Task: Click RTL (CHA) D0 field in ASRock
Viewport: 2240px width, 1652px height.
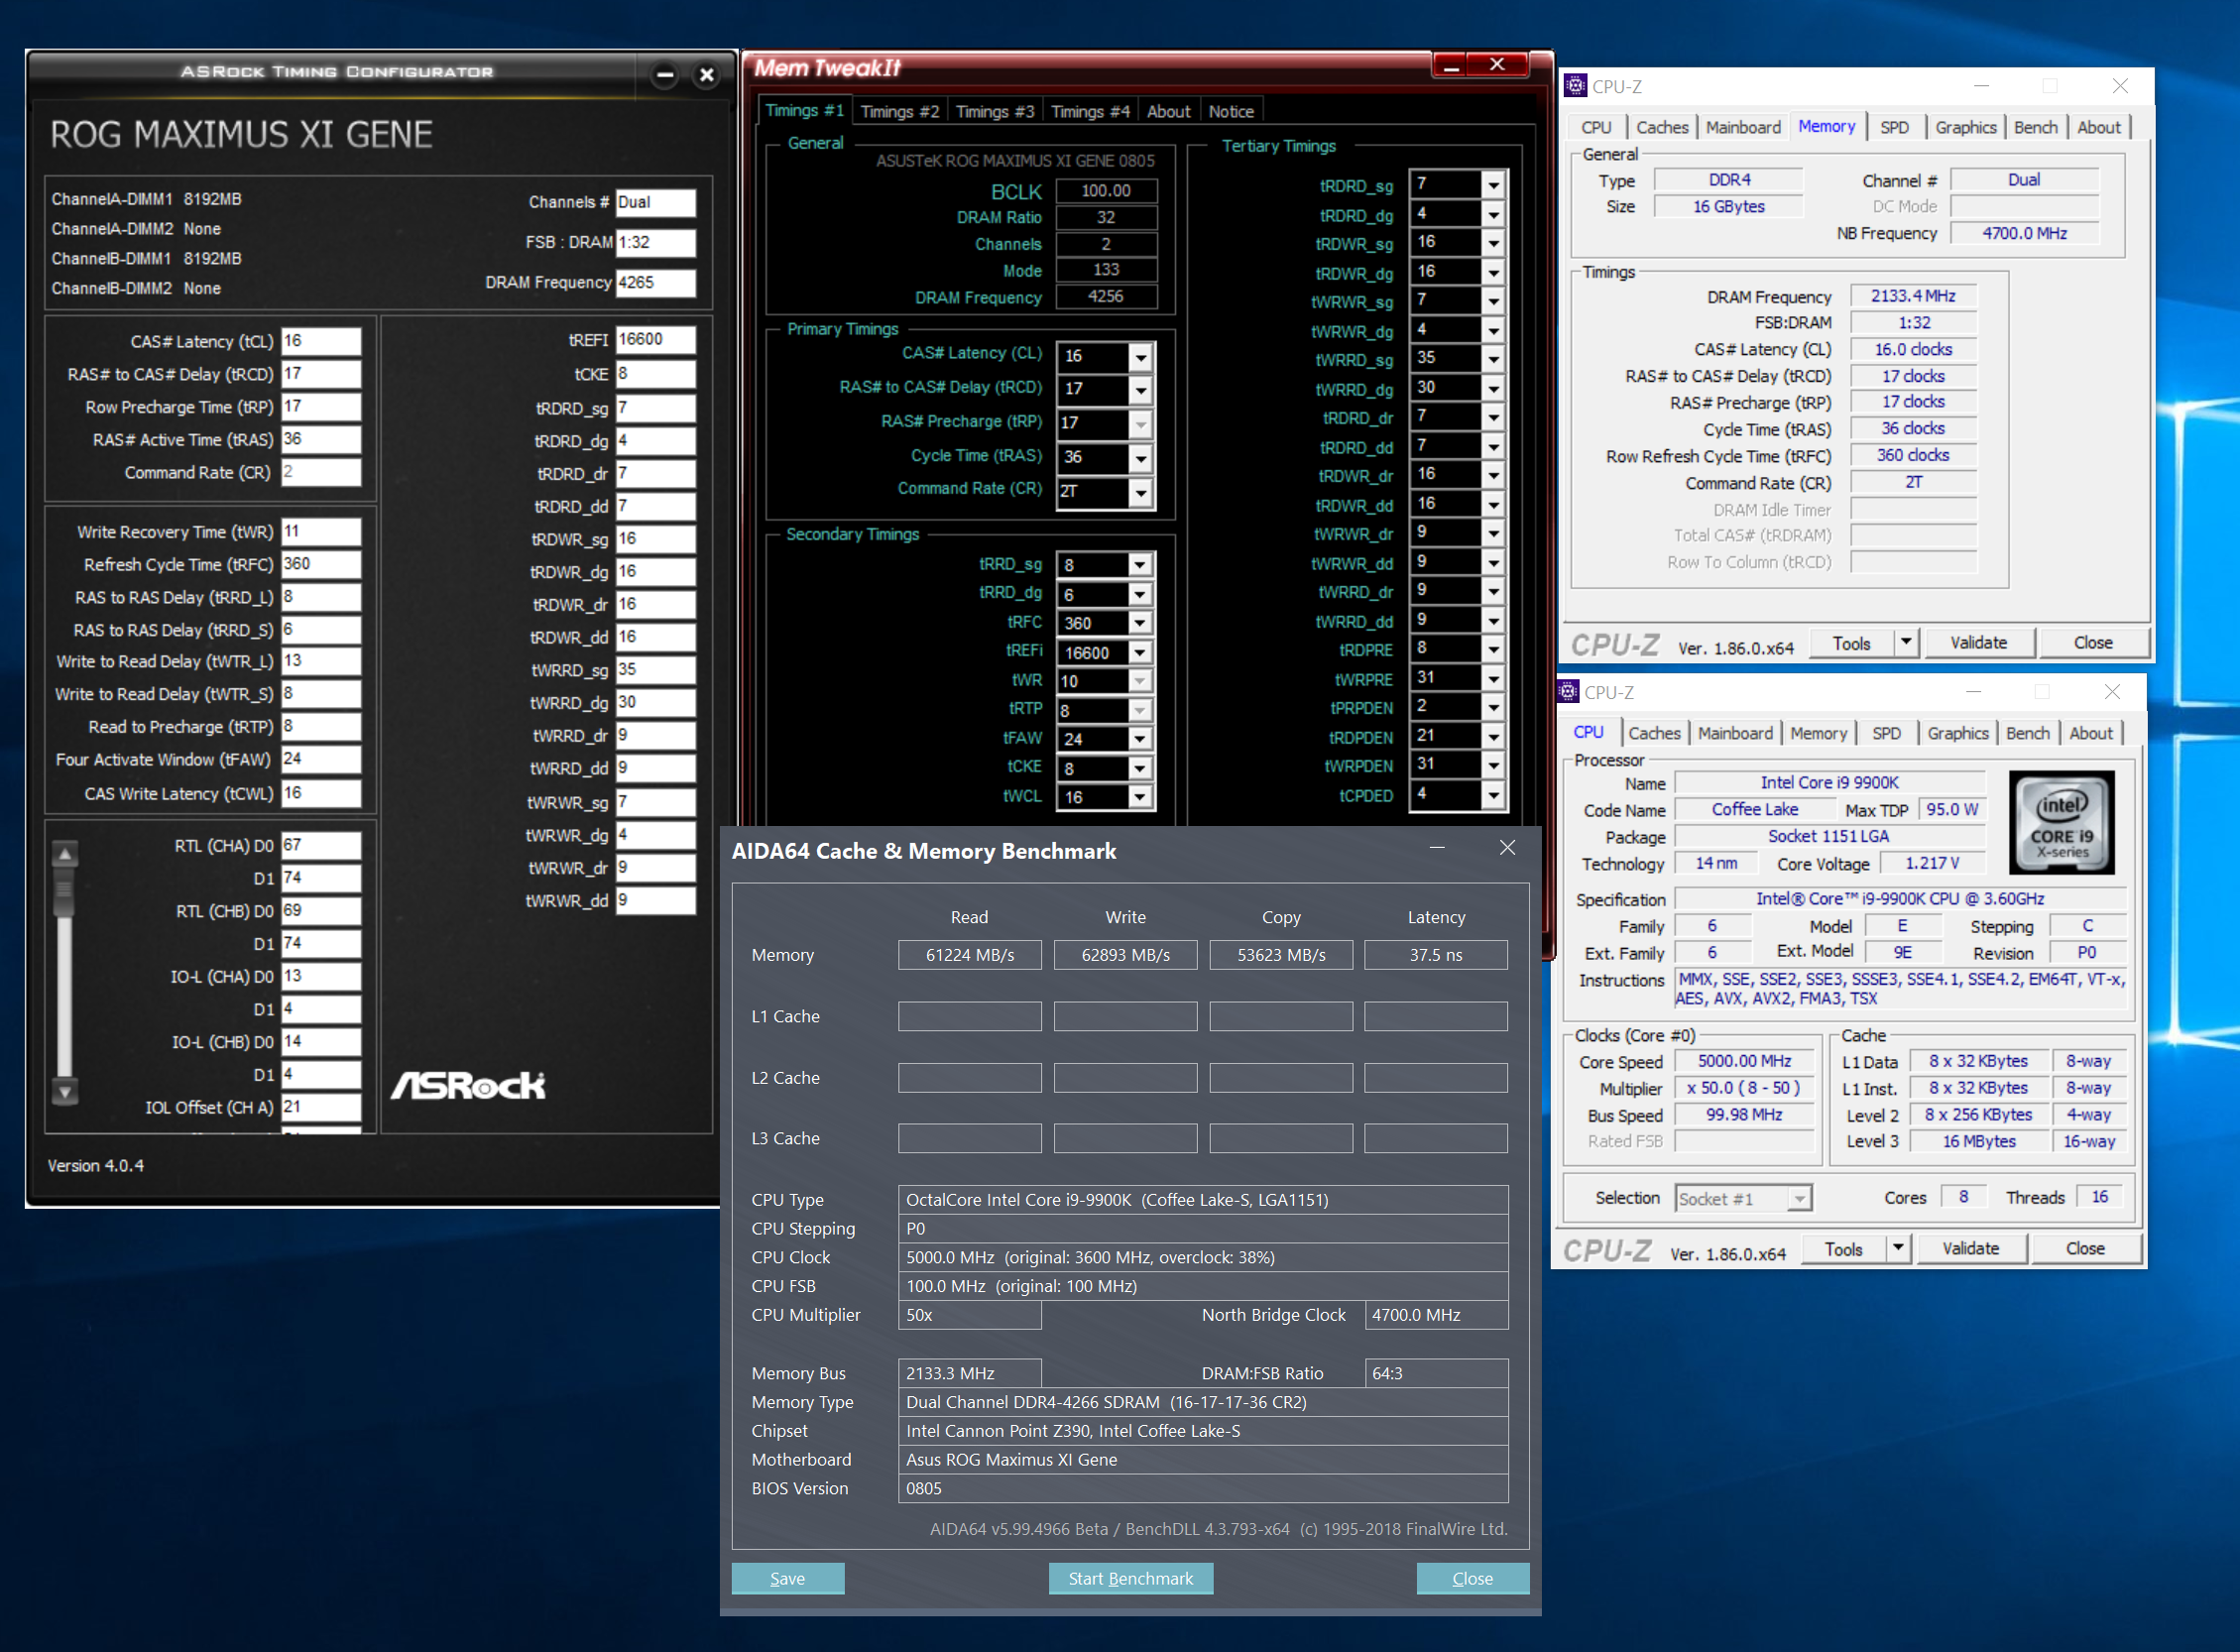Action: tap(321, 845)
